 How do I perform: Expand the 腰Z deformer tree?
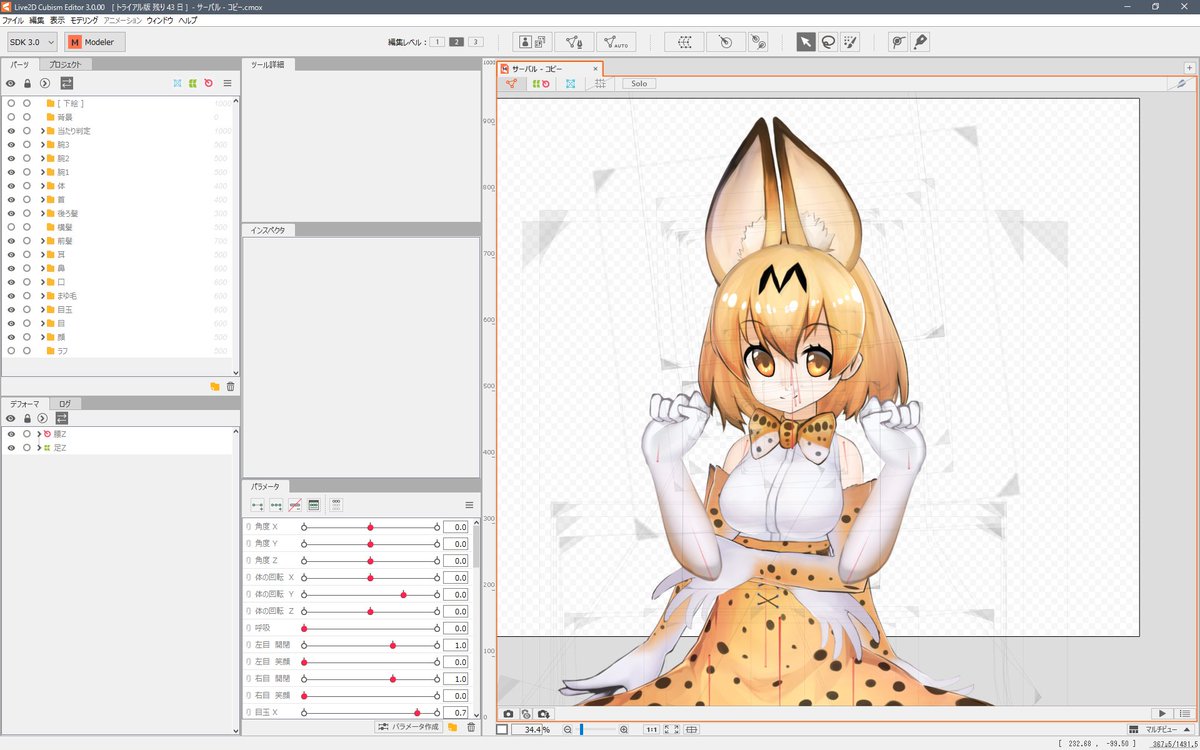(38, 434)
